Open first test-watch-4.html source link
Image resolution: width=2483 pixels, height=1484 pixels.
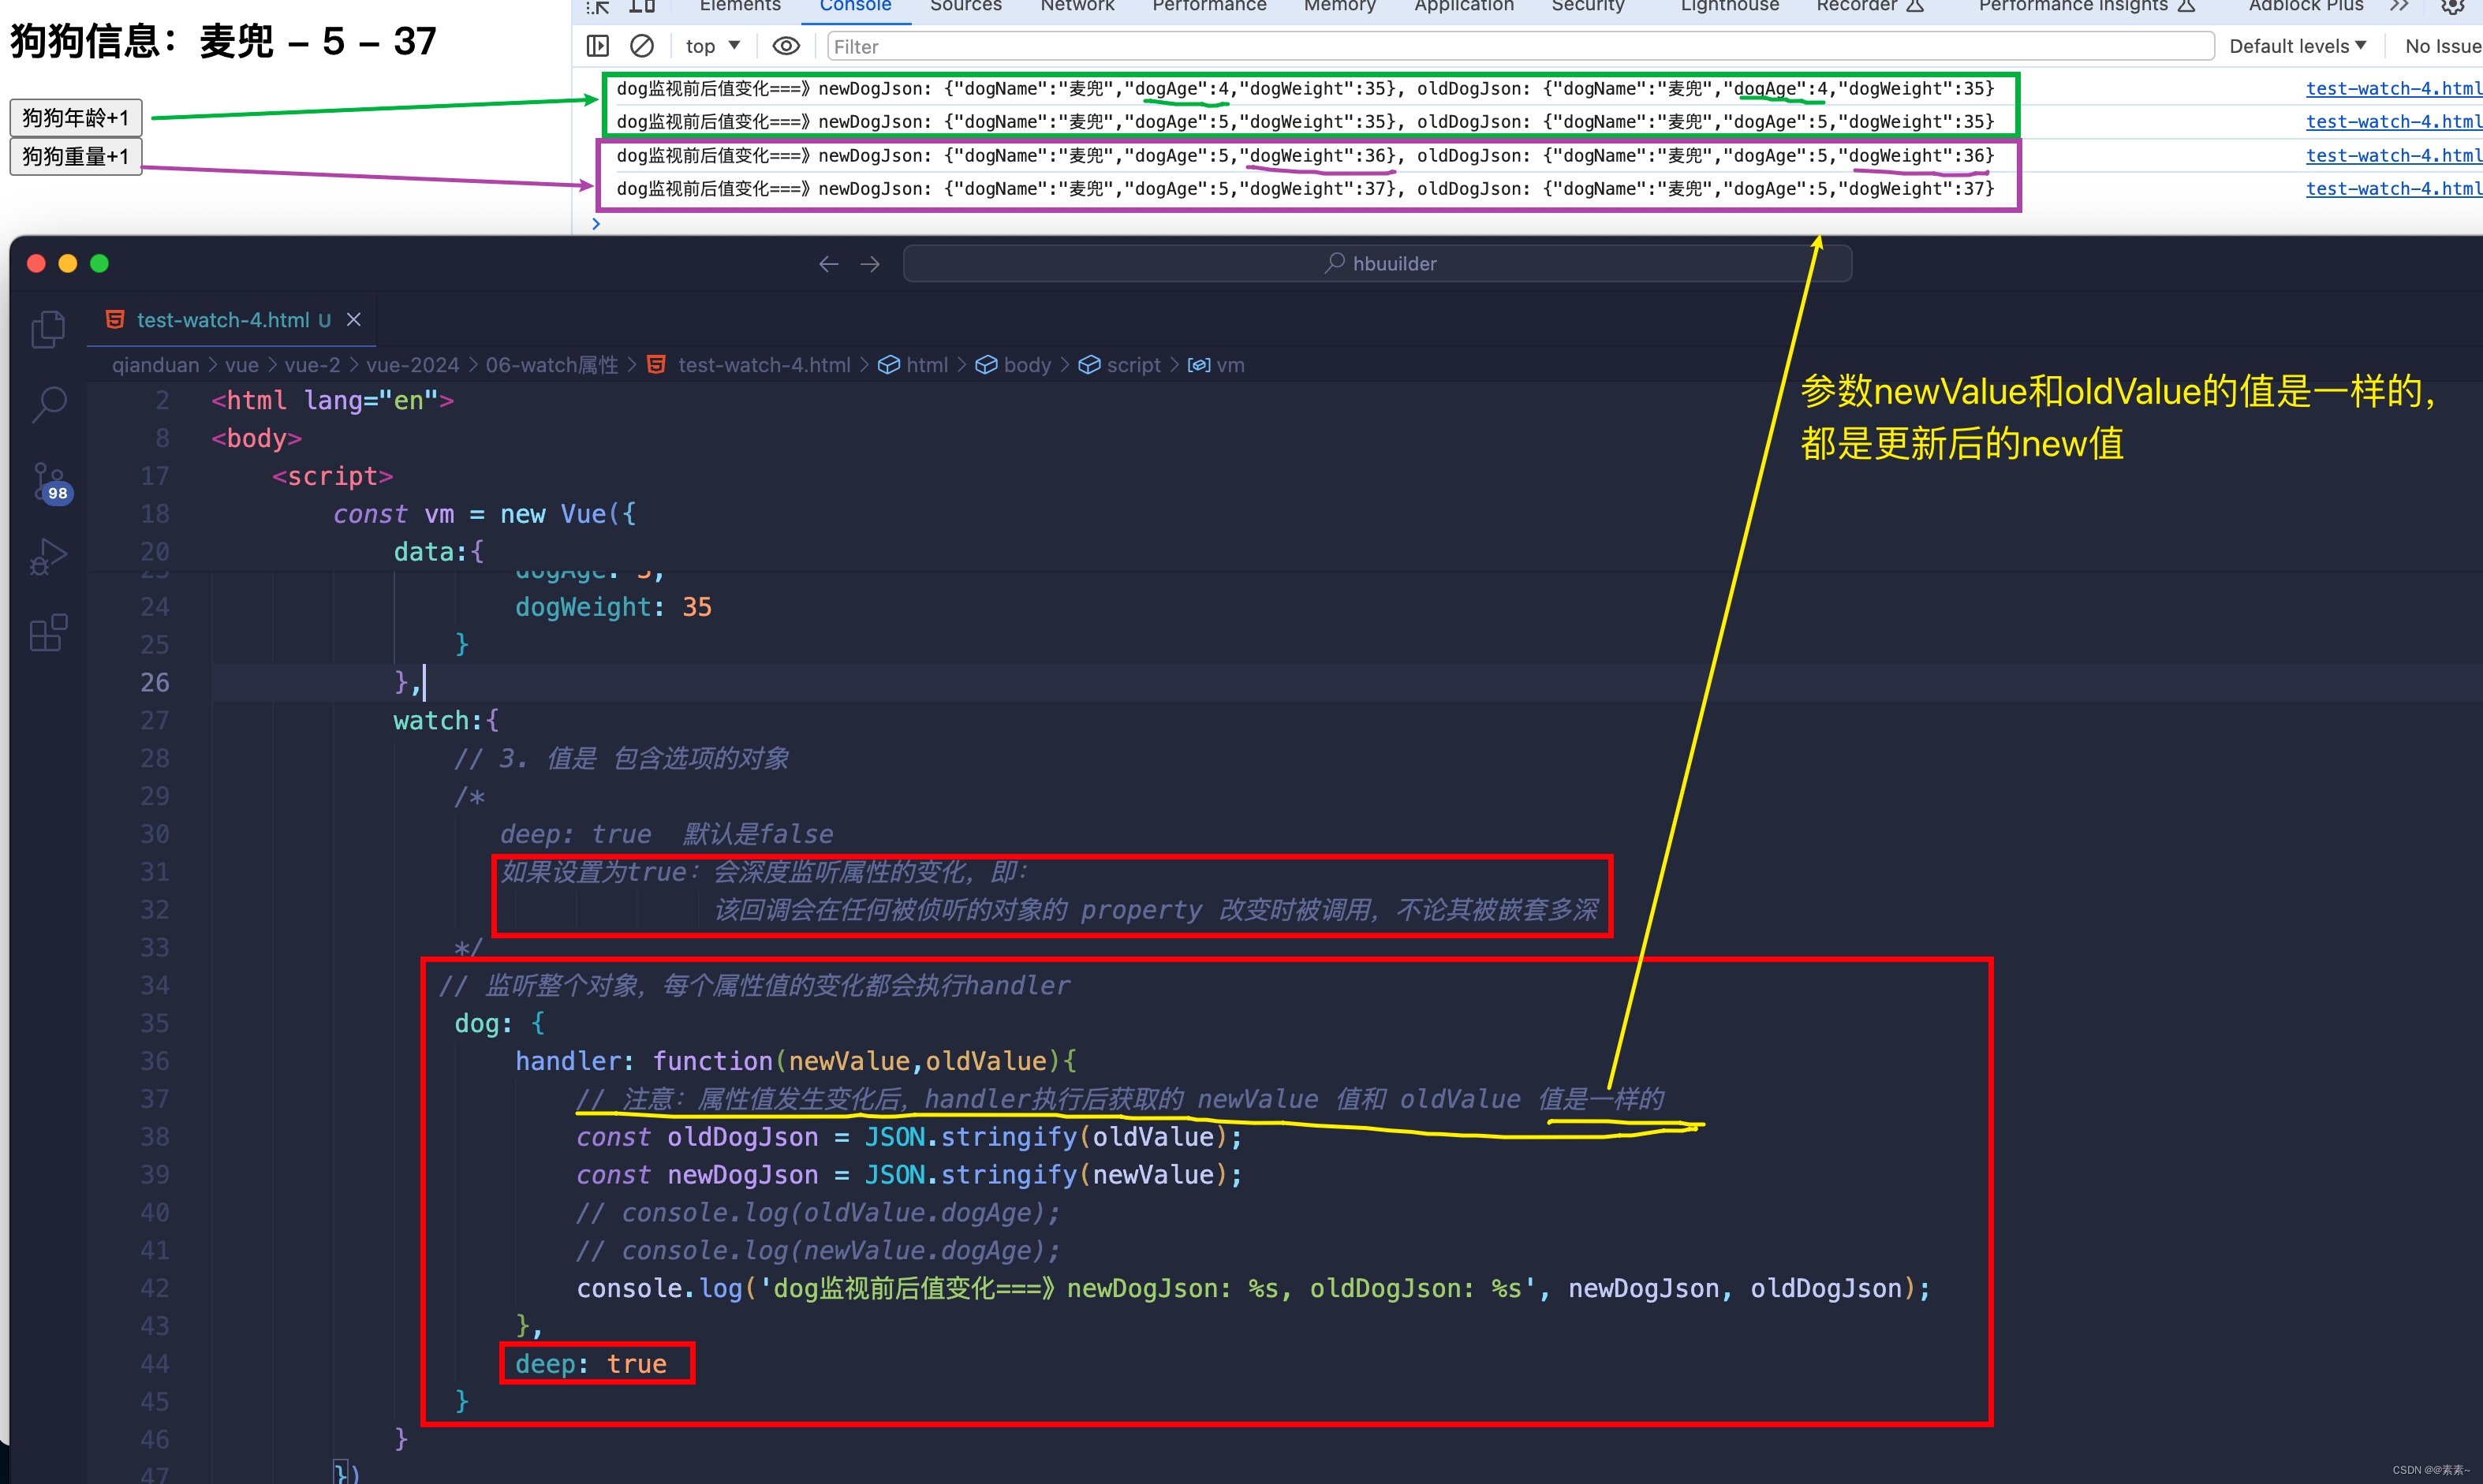click(2392, 88)
